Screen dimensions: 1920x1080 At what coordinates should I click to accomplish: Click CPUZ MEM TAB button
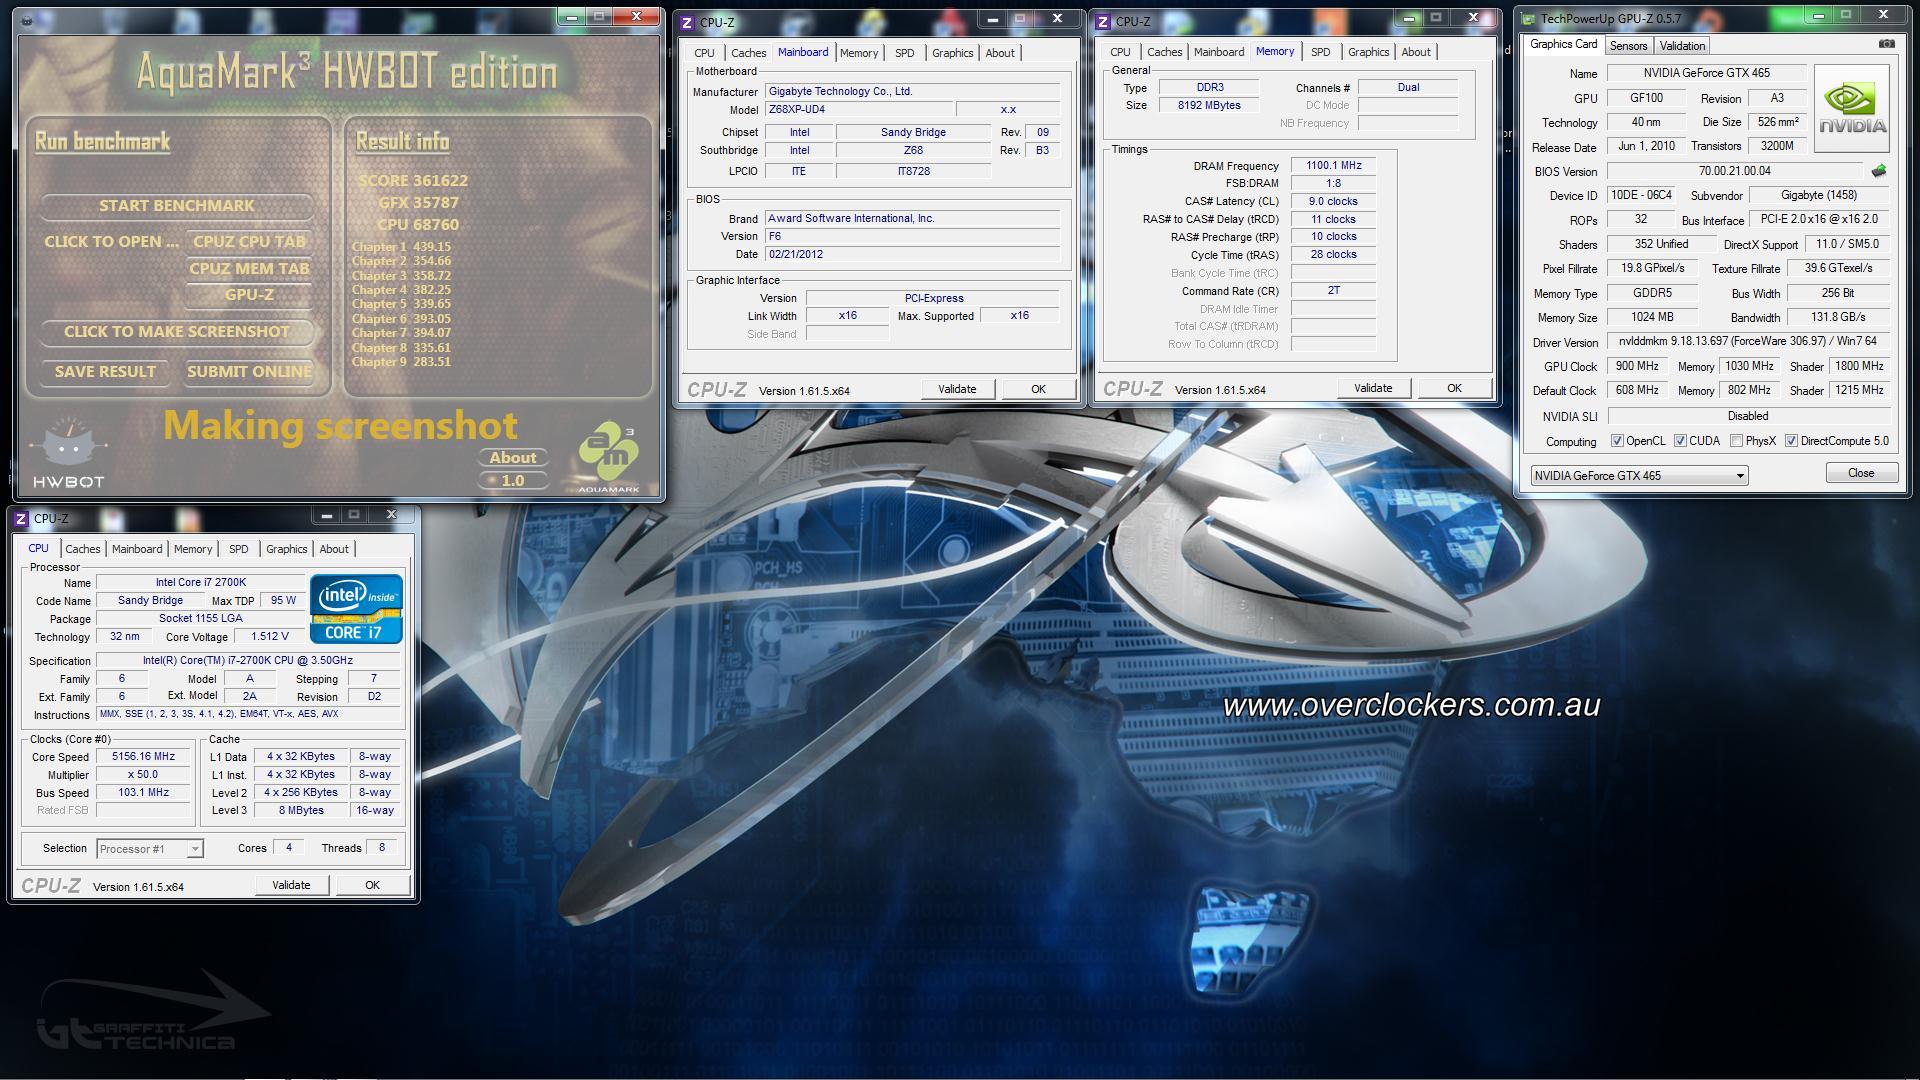pyautogui.click(x=250, y=269)
